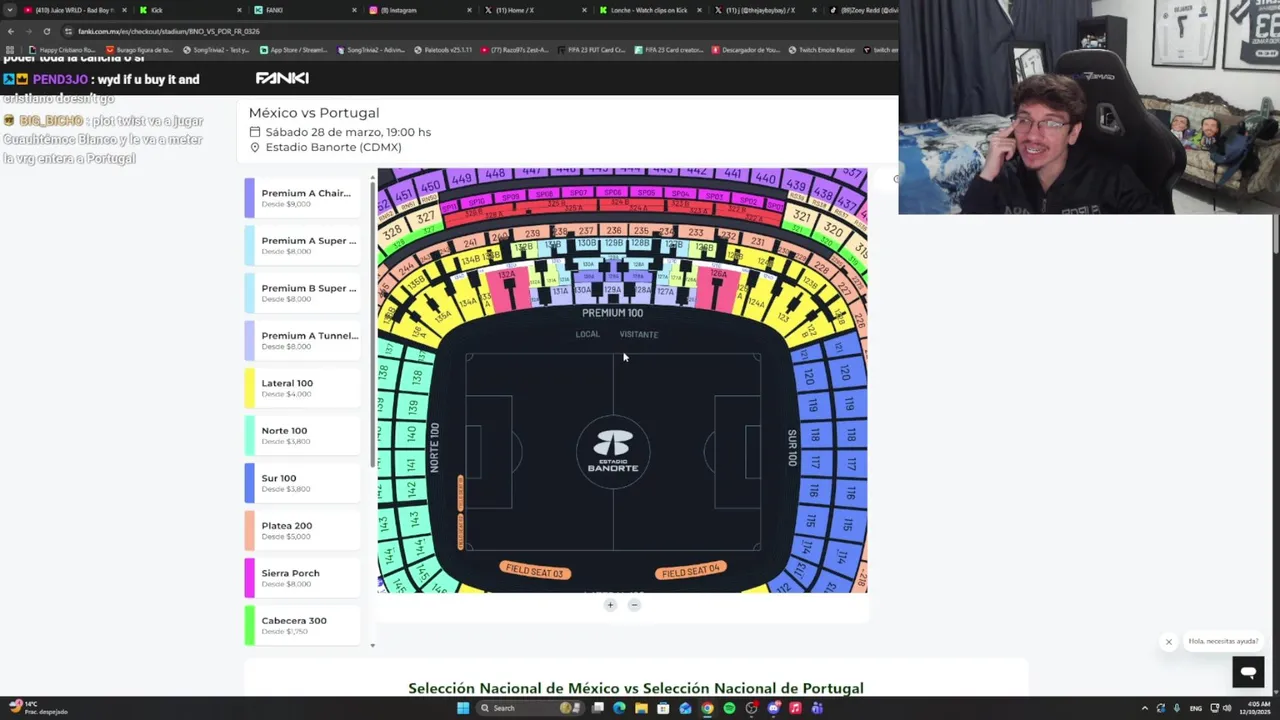Pick section 449 on stadium map
The height and width of the screenshot is (720, 1280).
pyautogui.click(x=461, y=179)
